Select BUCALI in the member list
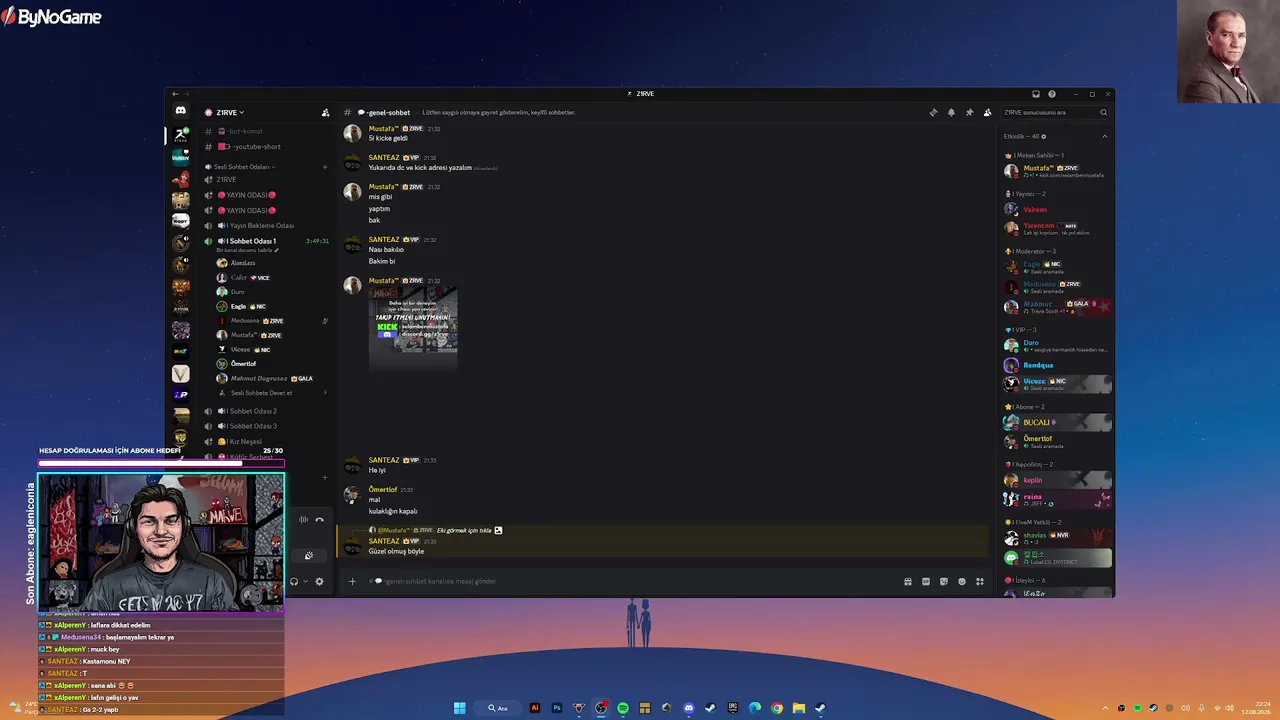The image size is (1280, 720). pos(1057,423)
